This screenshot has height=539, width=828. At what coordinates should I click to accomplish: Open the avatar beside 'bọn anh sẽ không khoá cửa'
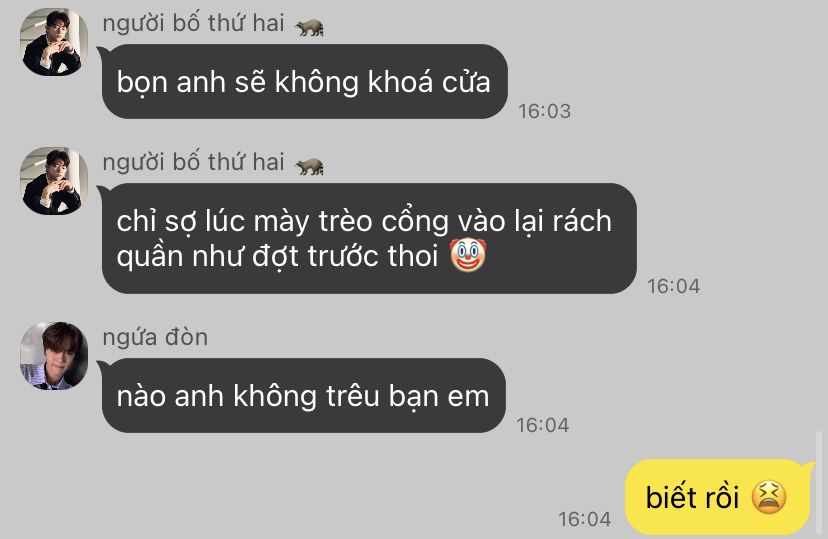pyautogui.click(x=54, y=42)
